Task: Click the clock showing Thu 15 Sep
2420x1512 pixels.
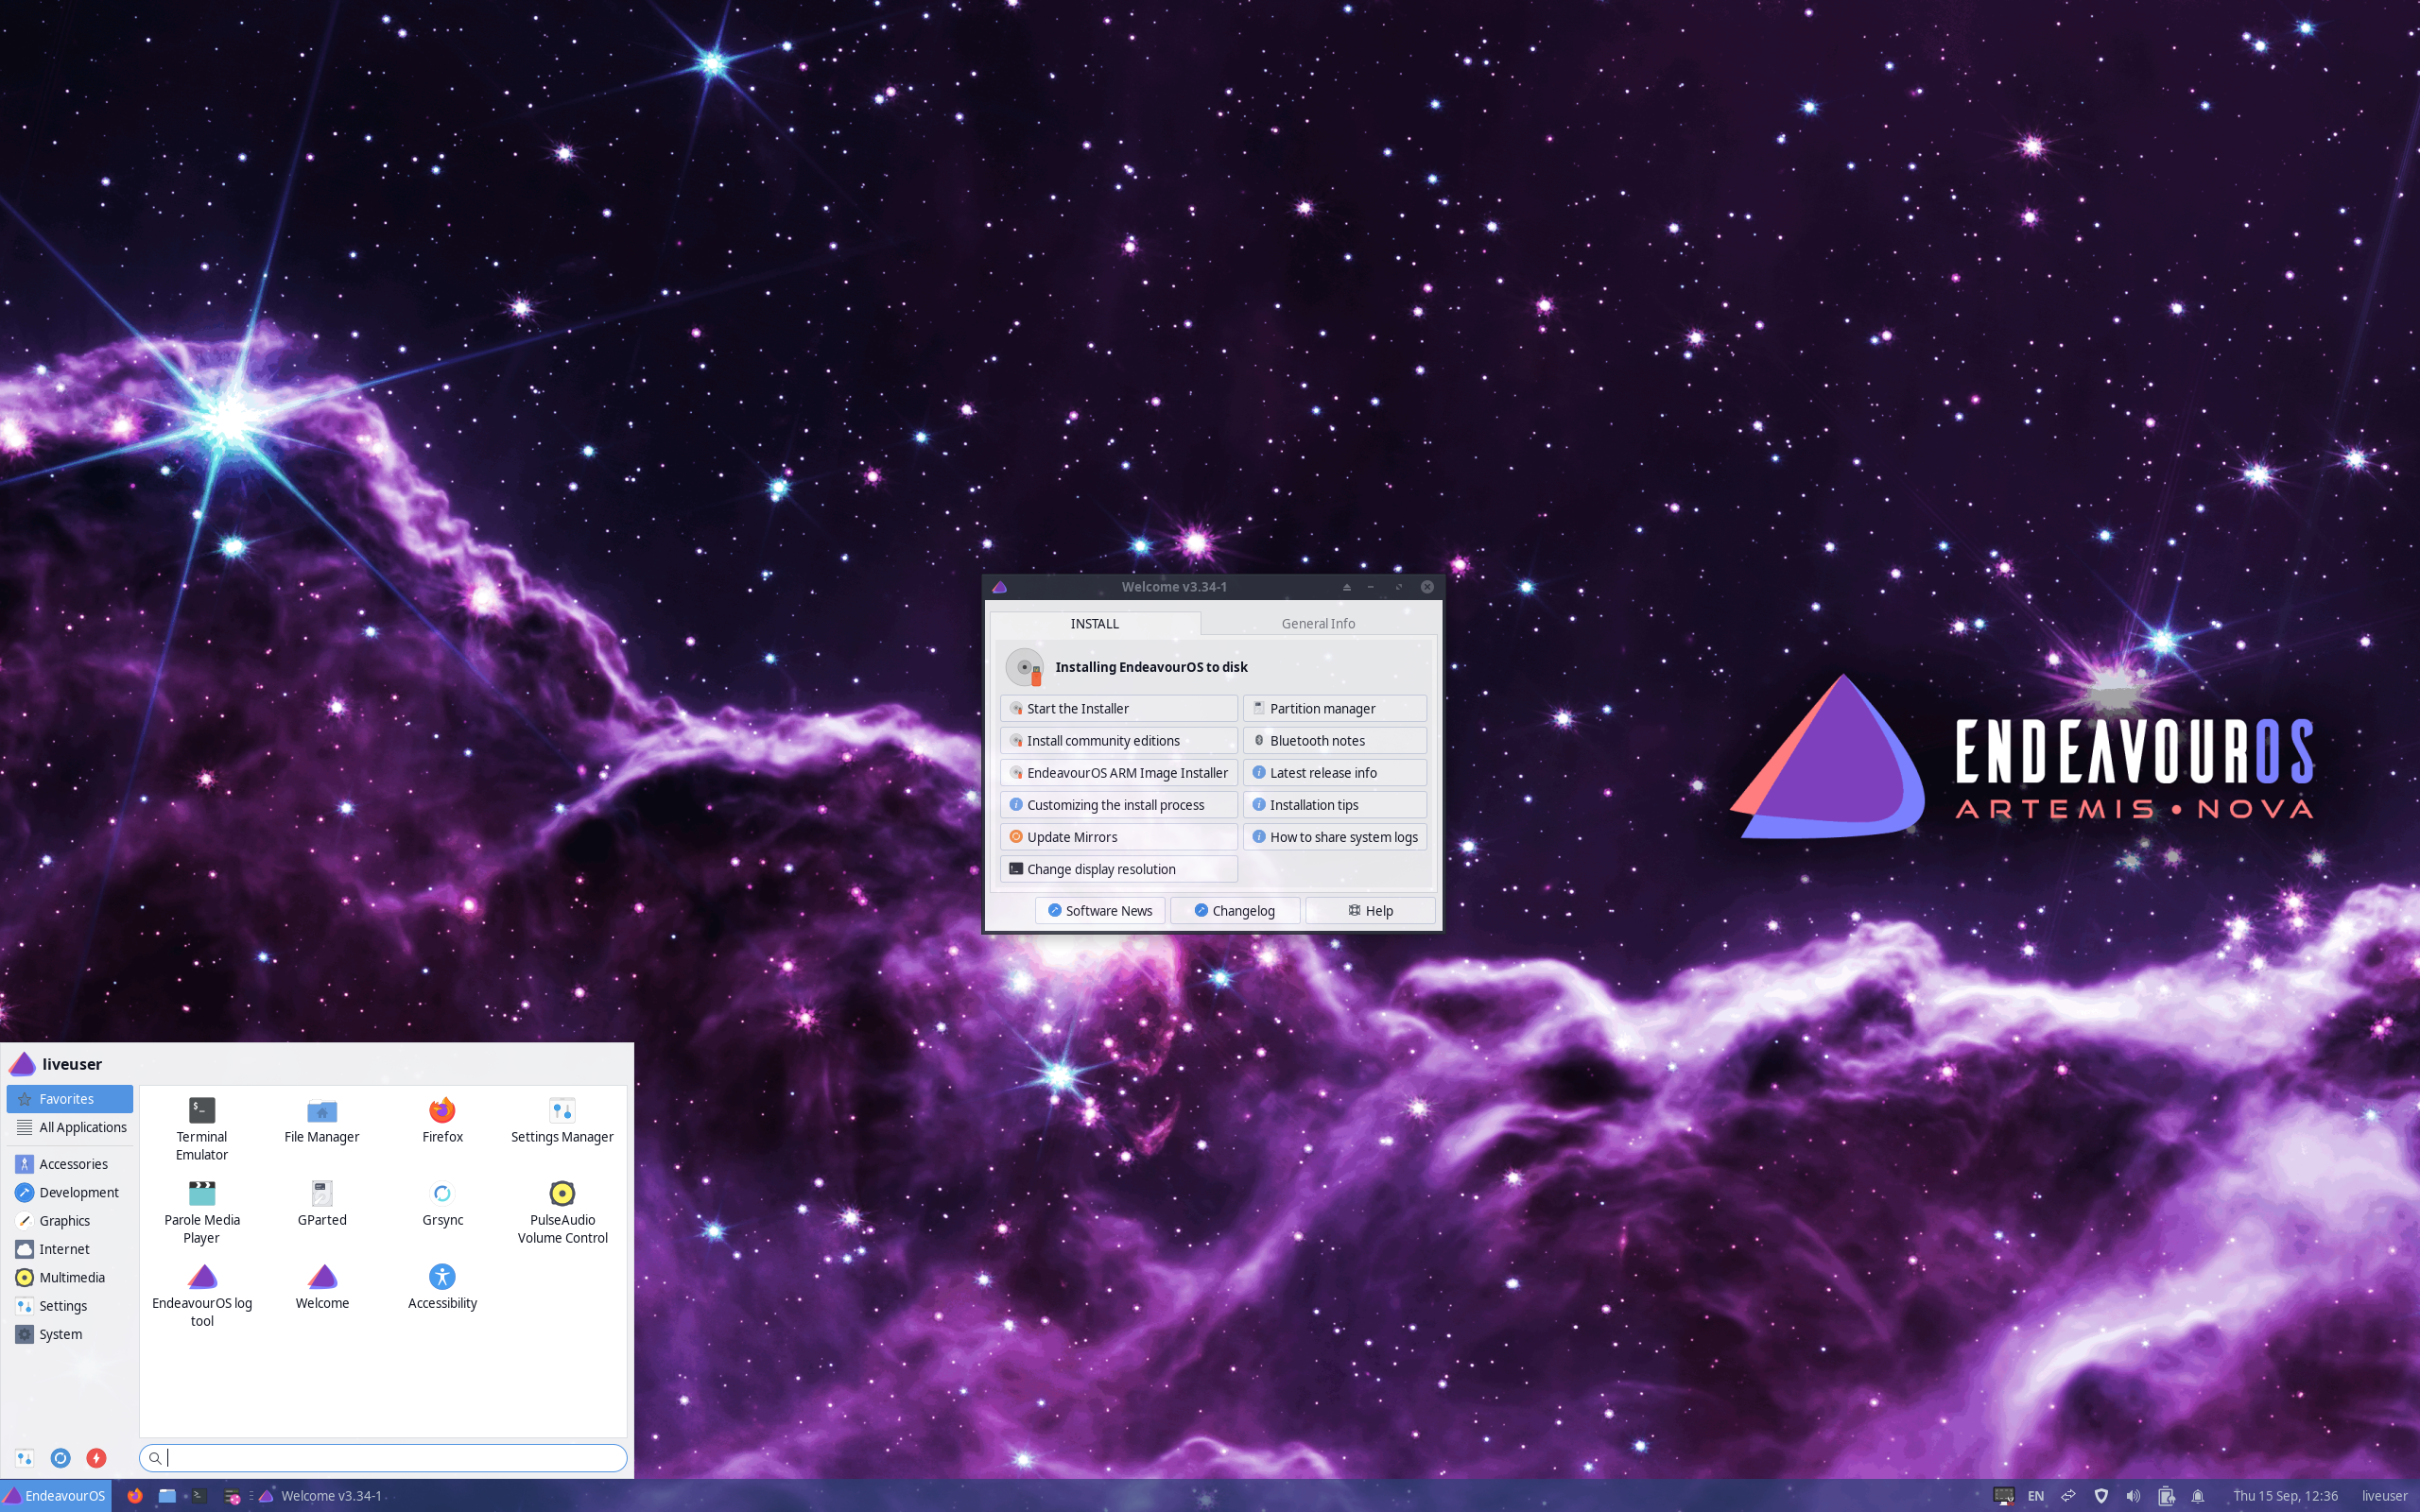Action: tap(2286, 1496)
